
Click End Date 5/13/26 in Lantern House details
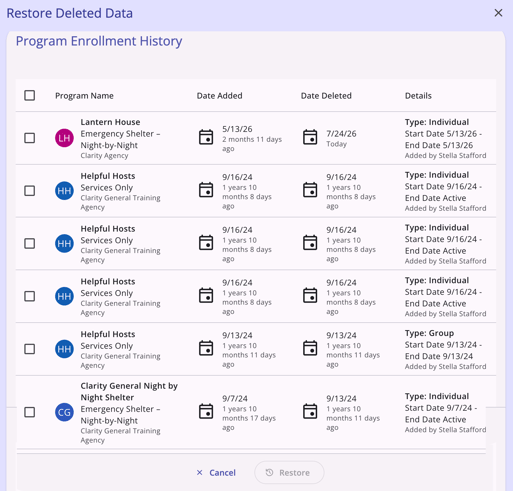439,145
